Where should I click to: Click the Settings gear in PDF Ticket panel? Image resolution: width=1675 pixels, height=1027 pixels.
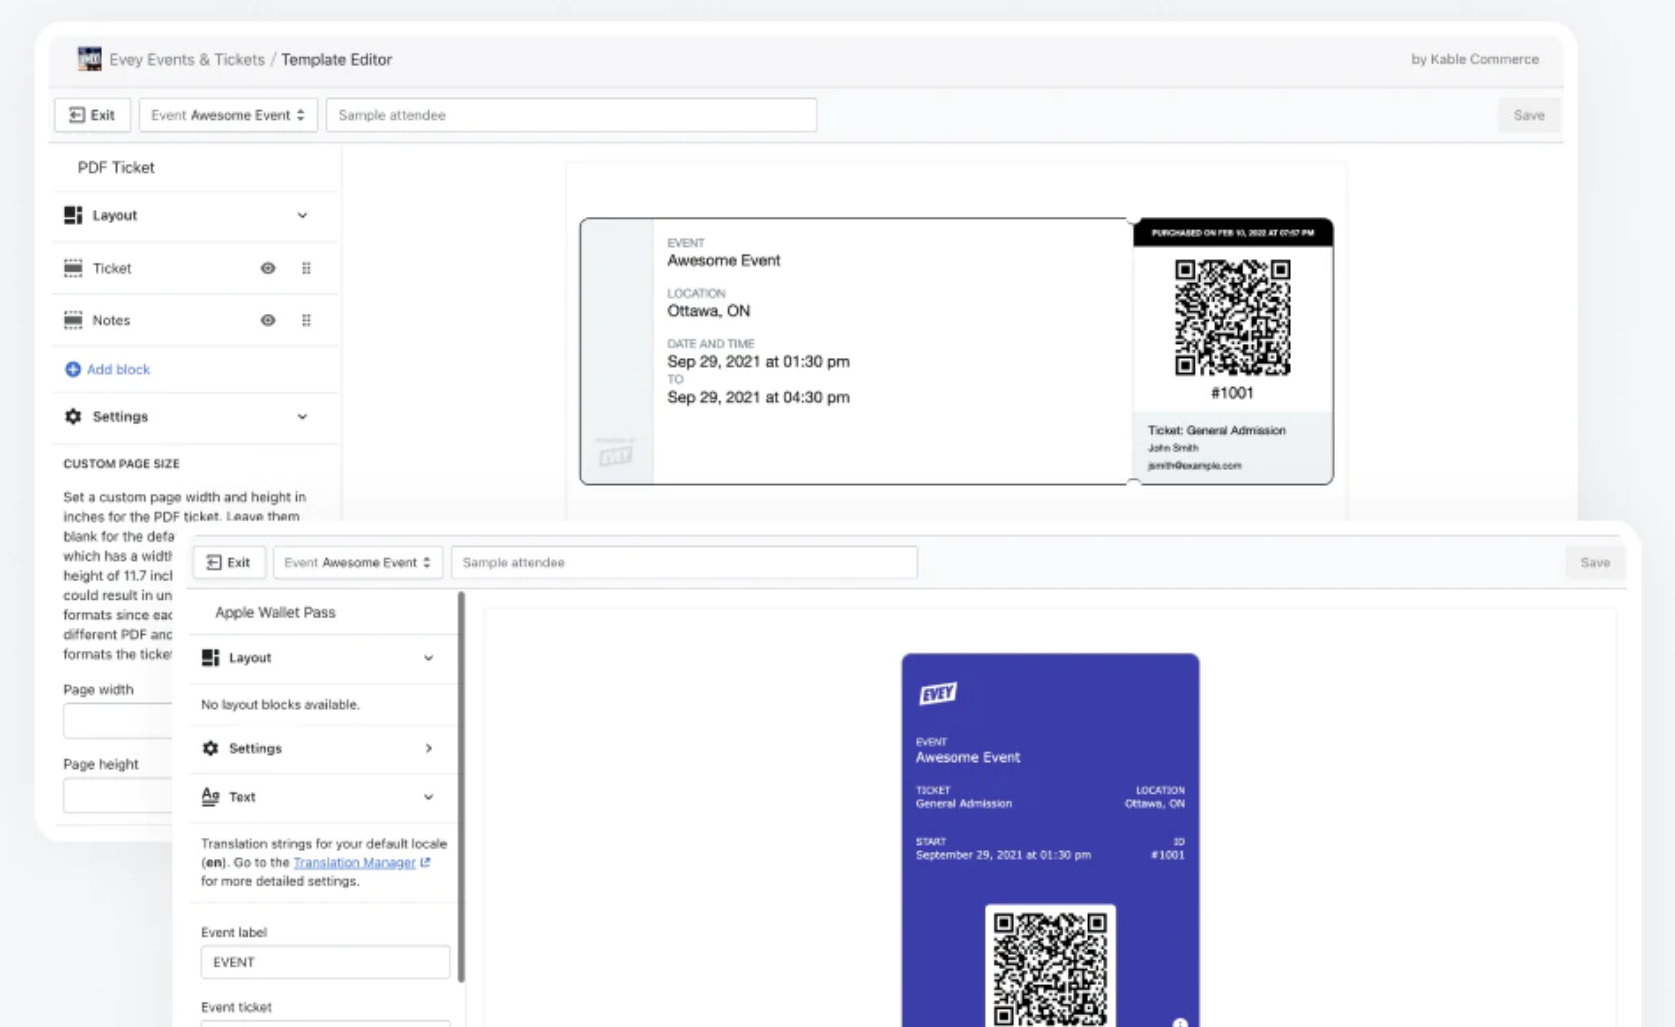pos(72,417)
